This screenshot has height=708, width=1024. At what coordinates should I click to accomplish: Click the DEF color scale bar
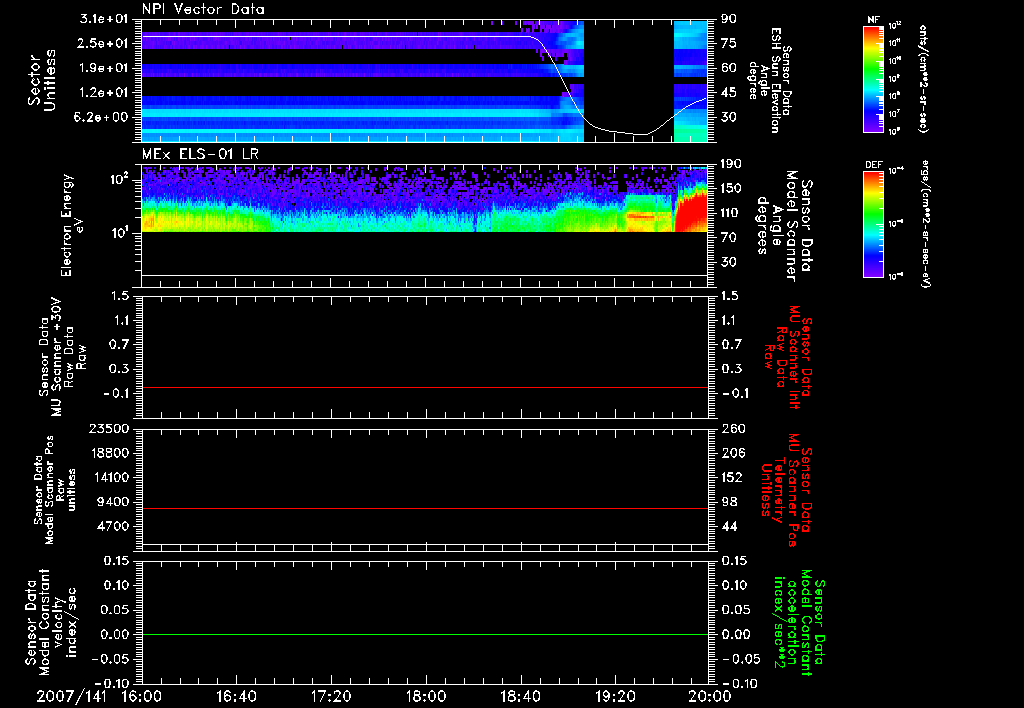click(x=873, y=223)
